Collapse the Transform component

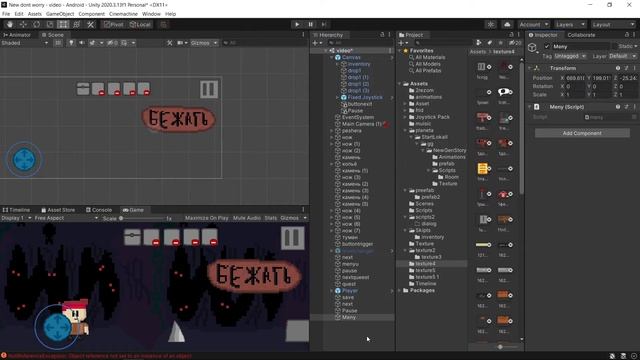point(530,68)
